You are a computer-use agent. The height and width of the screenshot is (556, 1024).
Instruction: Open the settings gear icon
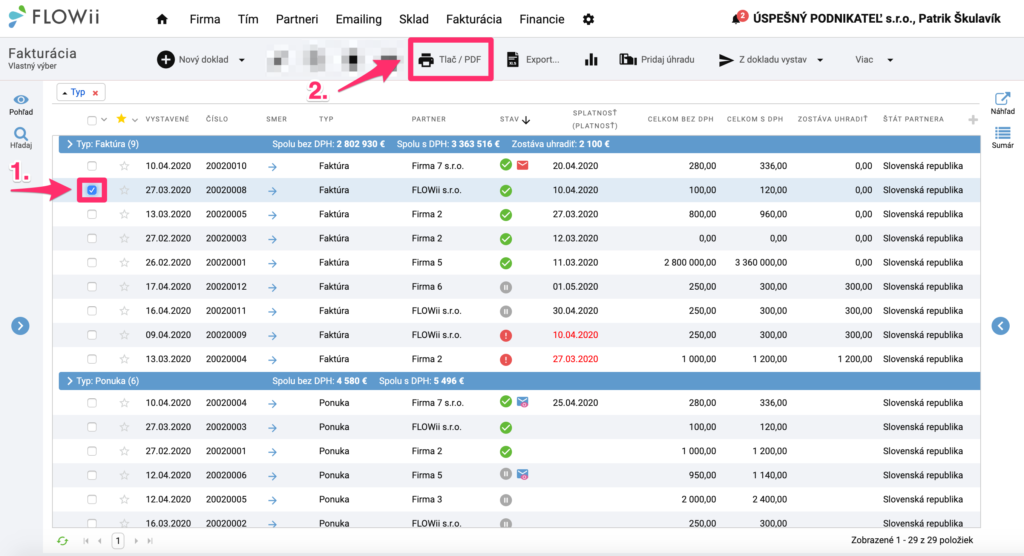(588, 20)
